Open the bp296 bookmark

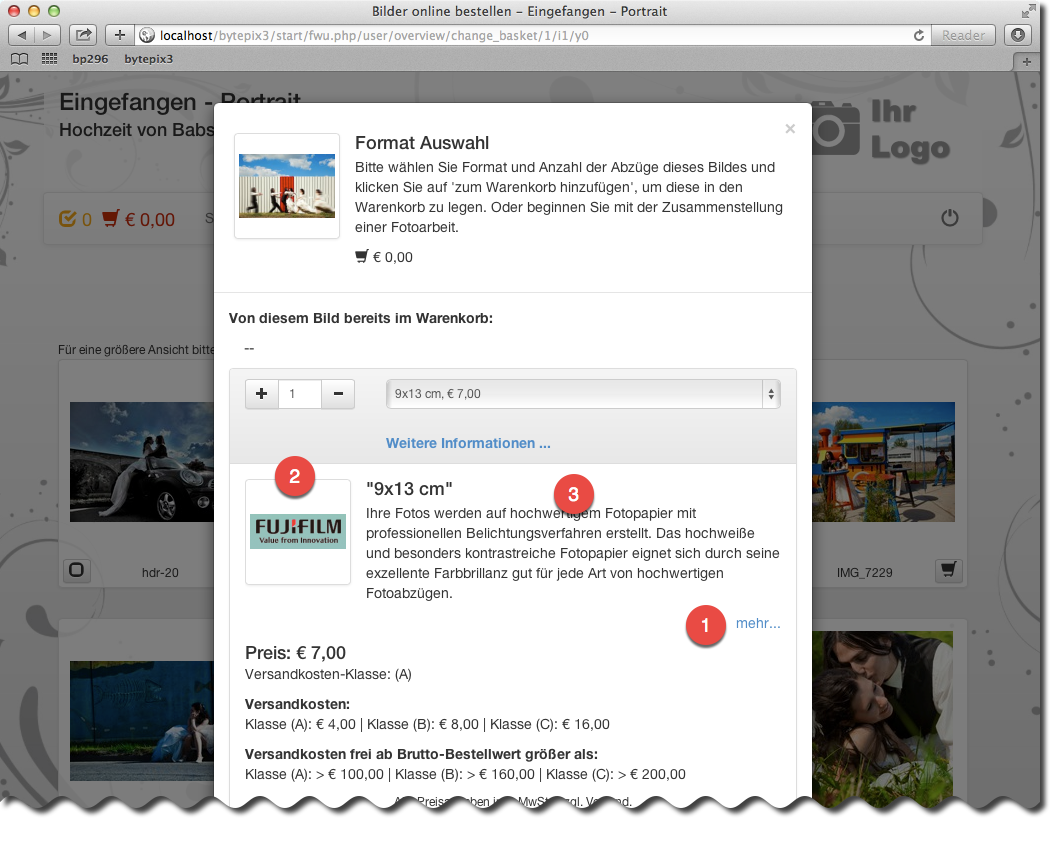click(90, 59)
